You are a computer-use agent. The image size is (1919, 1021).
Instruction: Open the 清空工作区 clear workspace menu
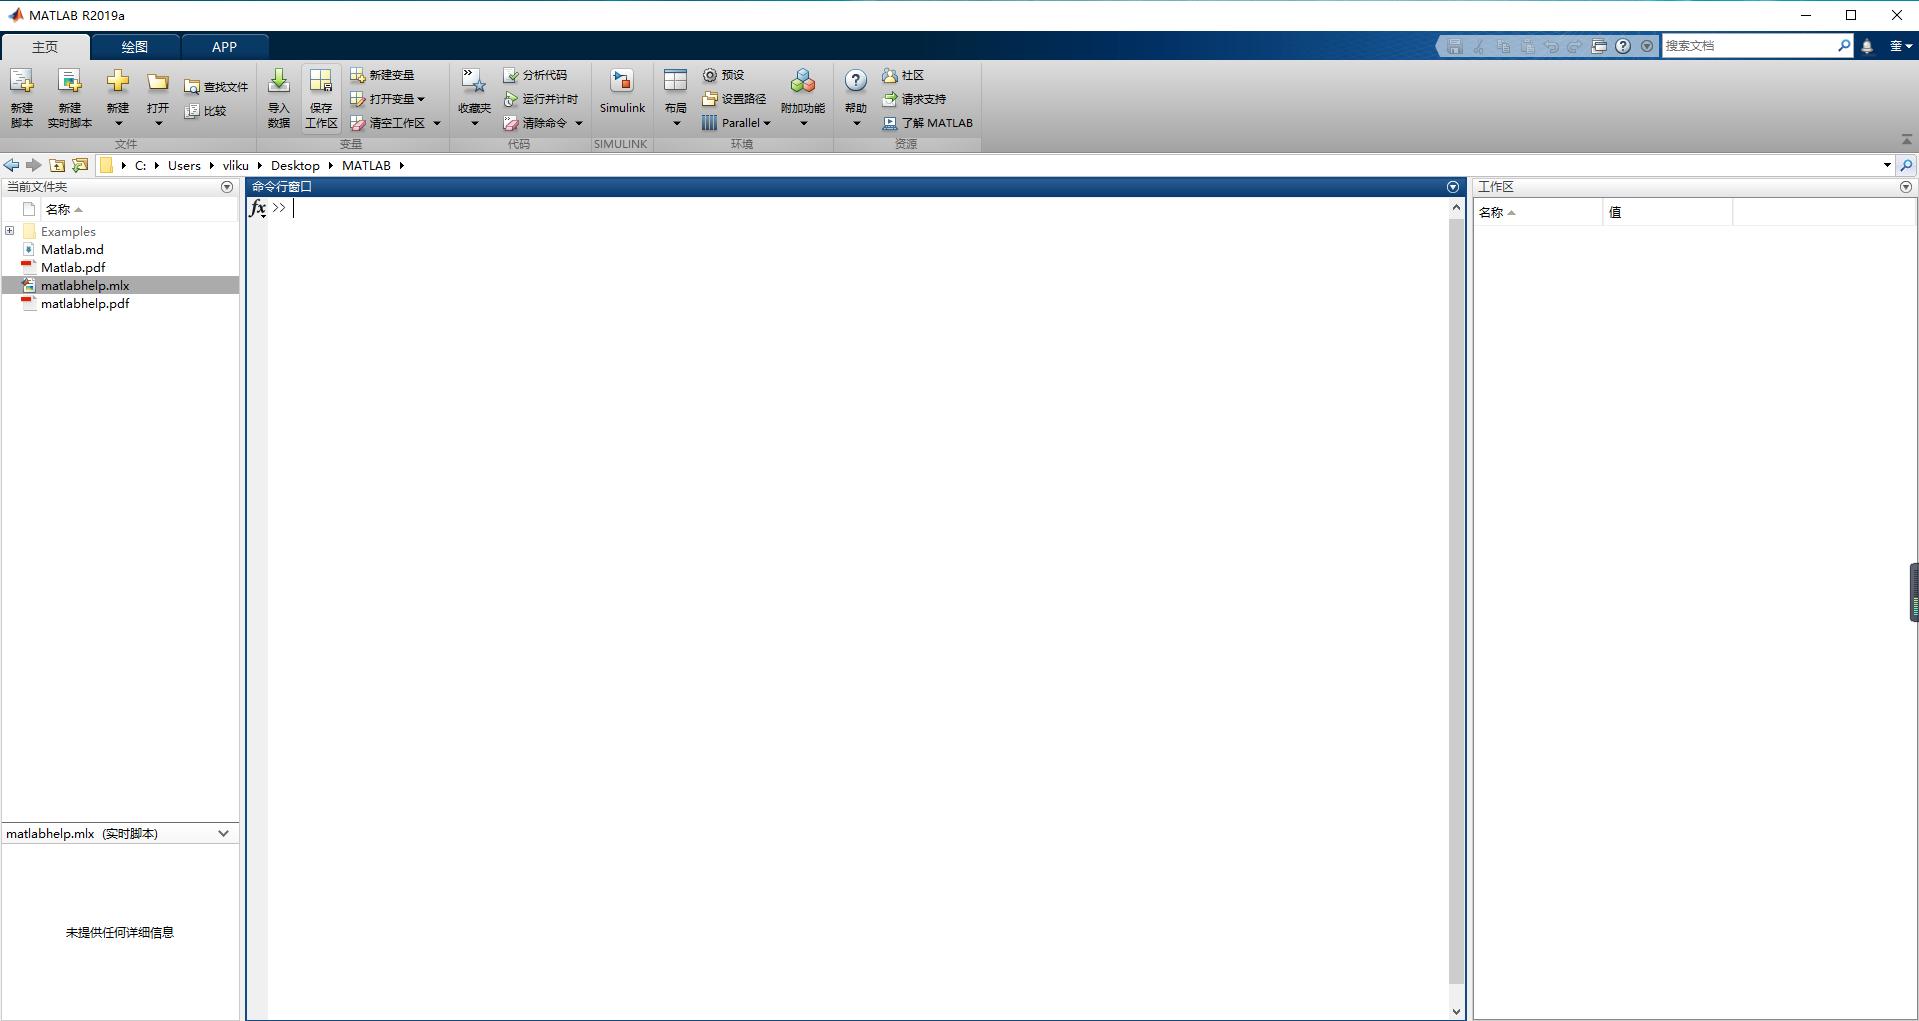click(x=437, y=123)
